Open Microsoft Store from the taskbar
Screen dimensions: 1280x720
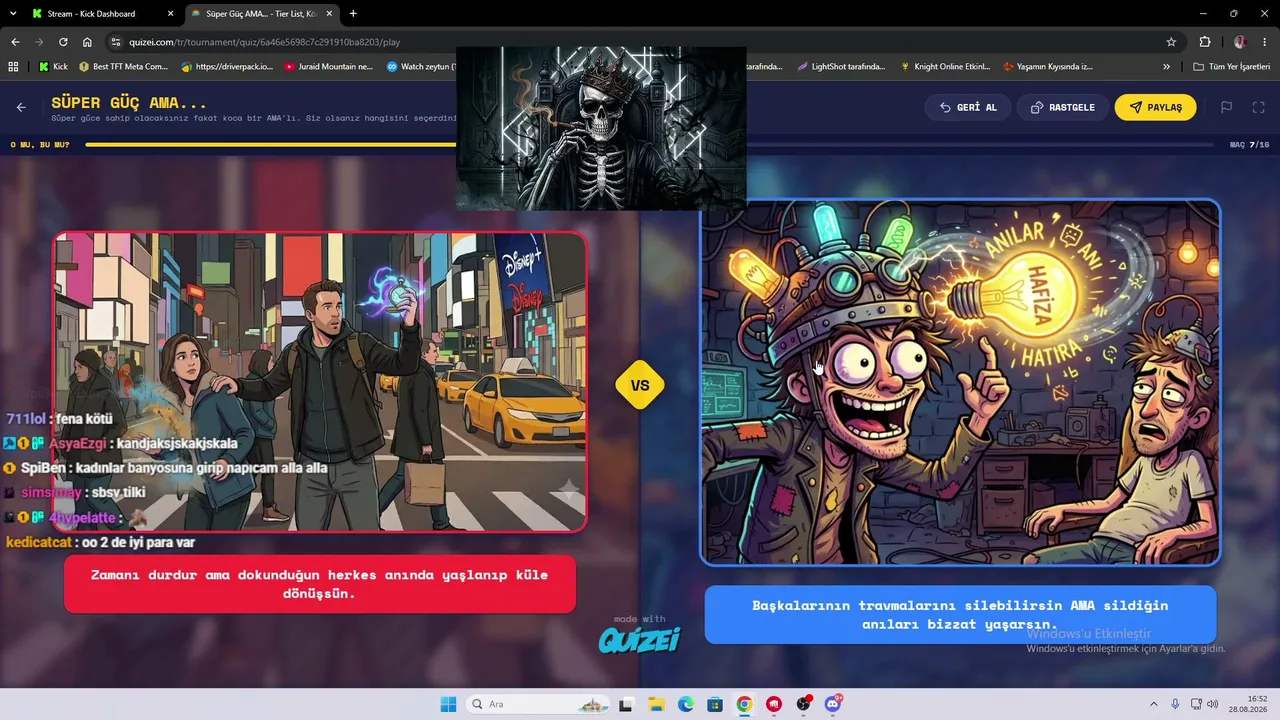click(715, 704)
